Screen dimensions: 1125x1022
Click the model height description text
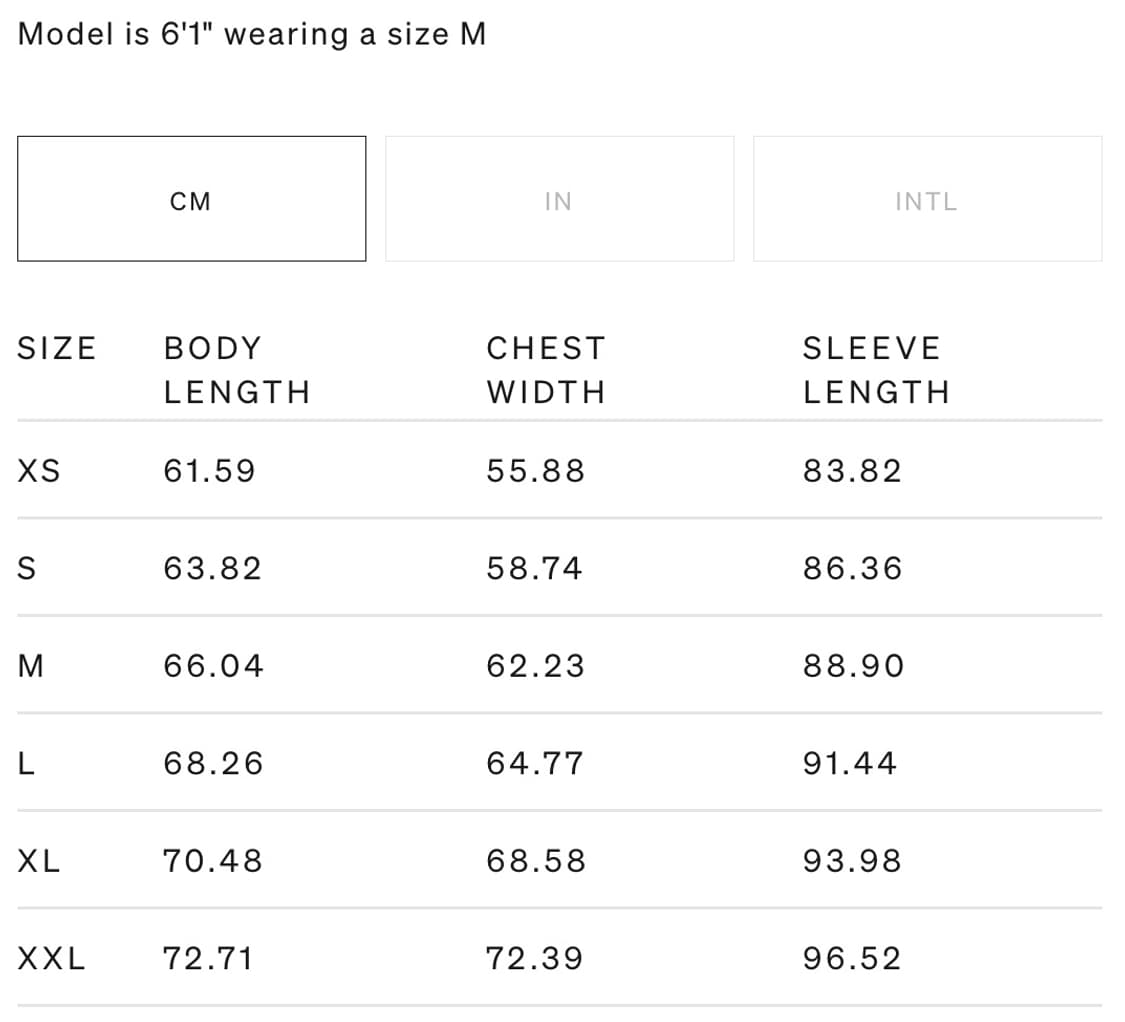click(252, 34)
